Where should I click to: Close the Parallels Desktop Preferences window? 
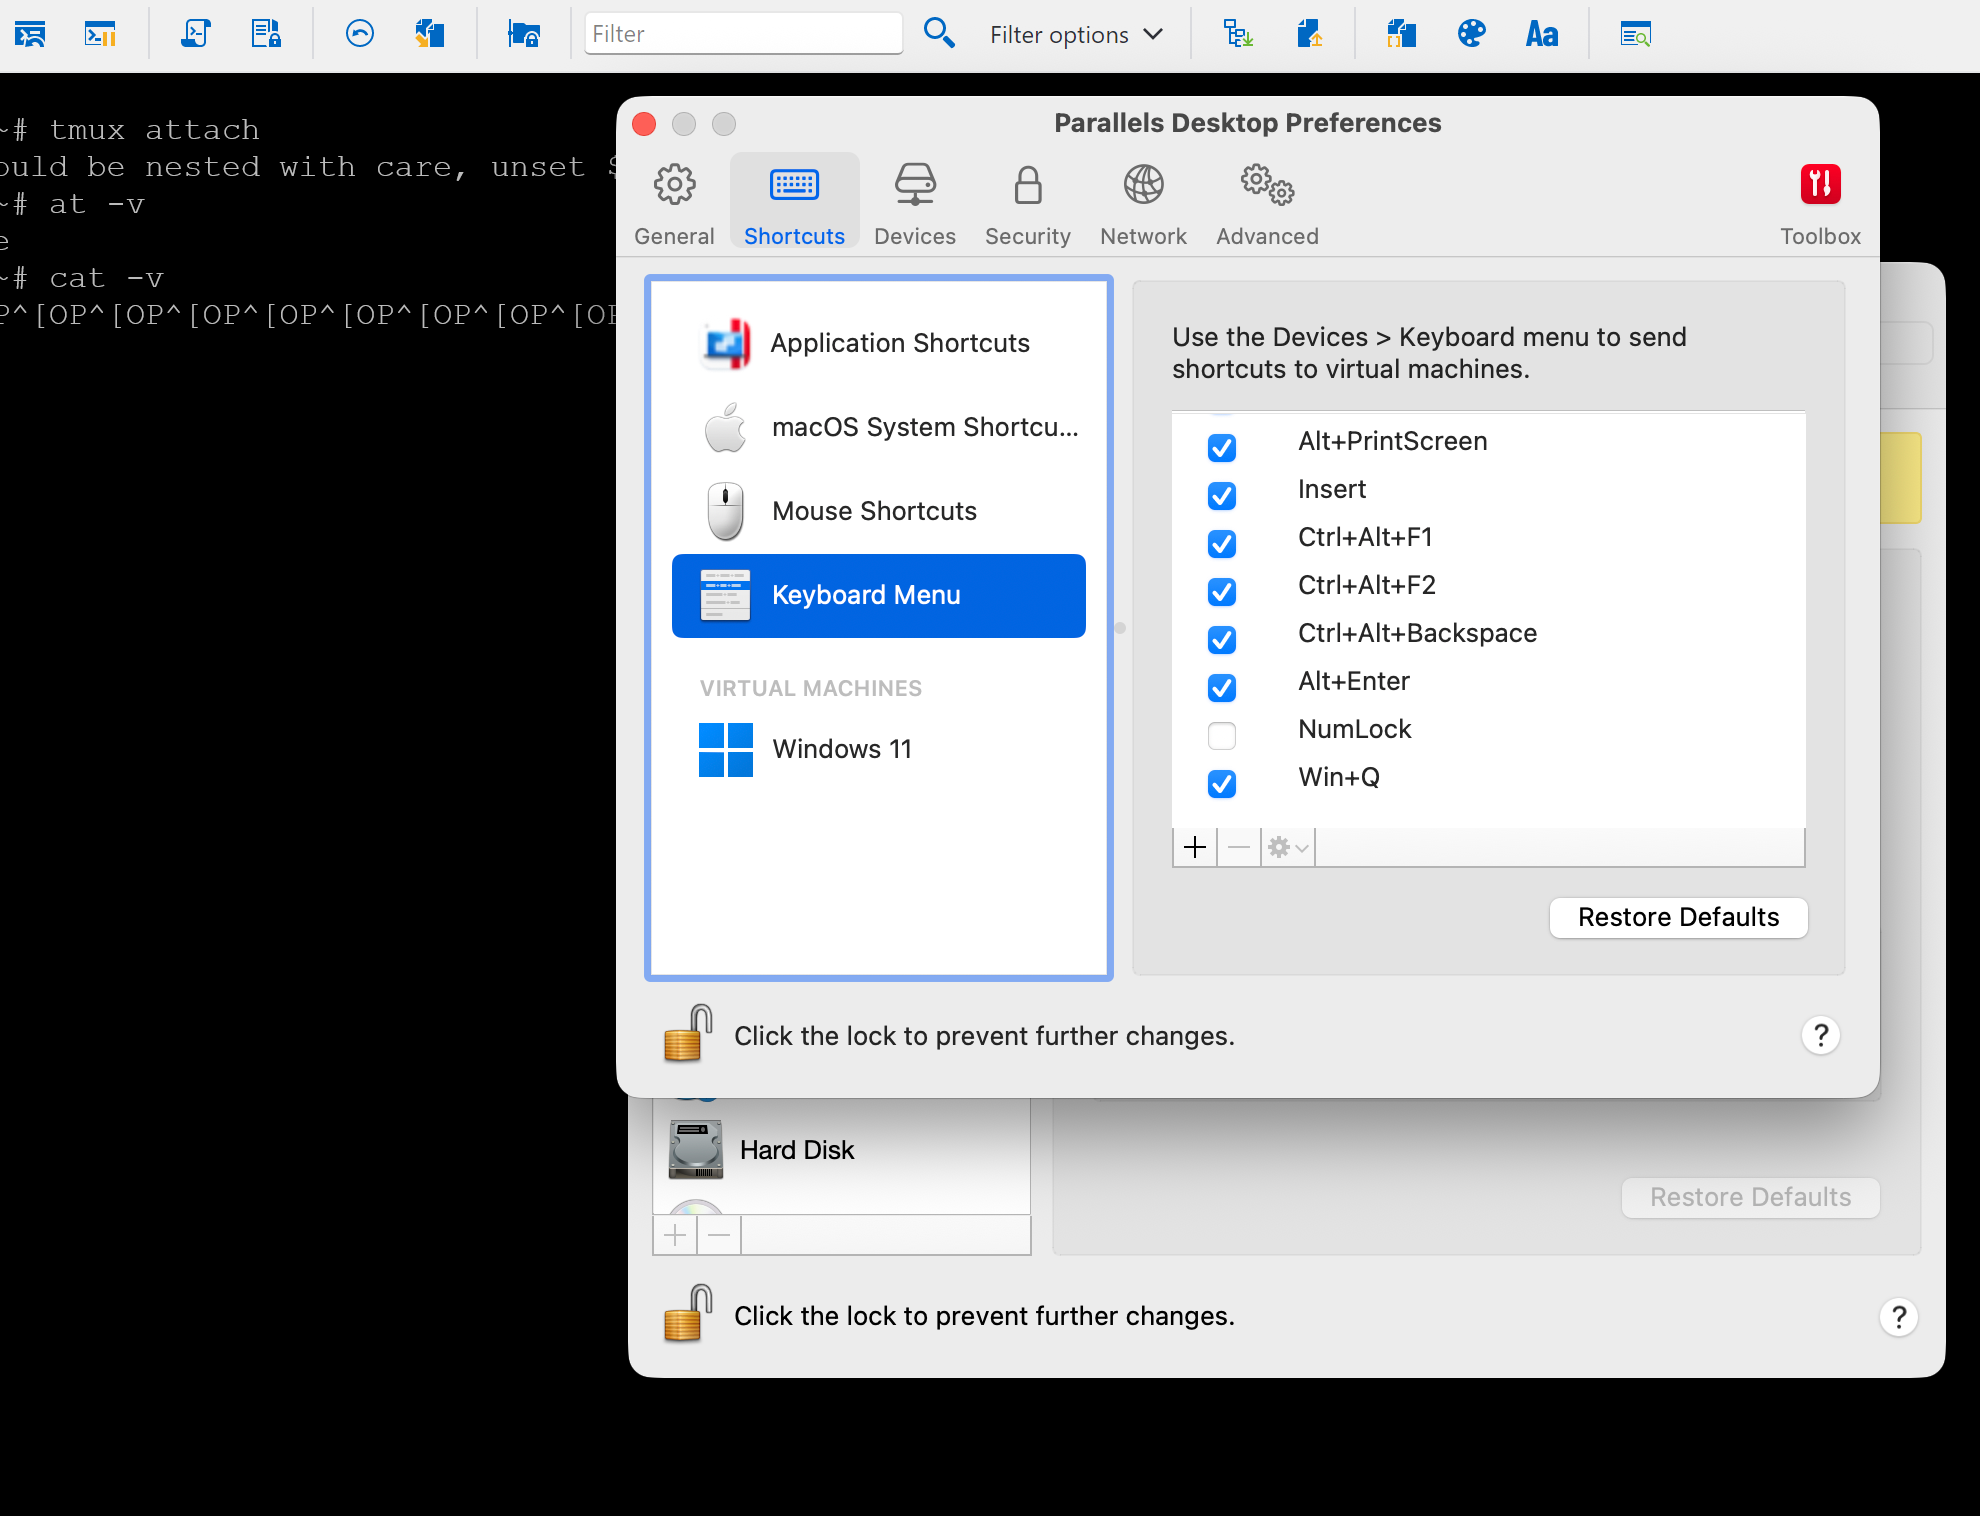click(644, 124)
